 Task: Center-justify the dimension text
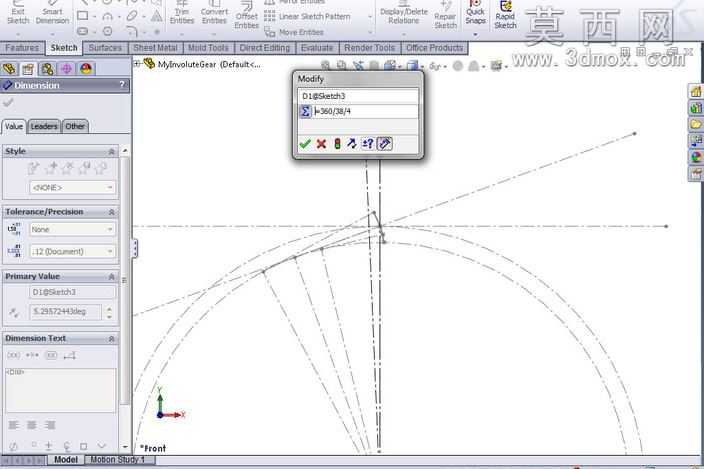(x=31, y=425)
